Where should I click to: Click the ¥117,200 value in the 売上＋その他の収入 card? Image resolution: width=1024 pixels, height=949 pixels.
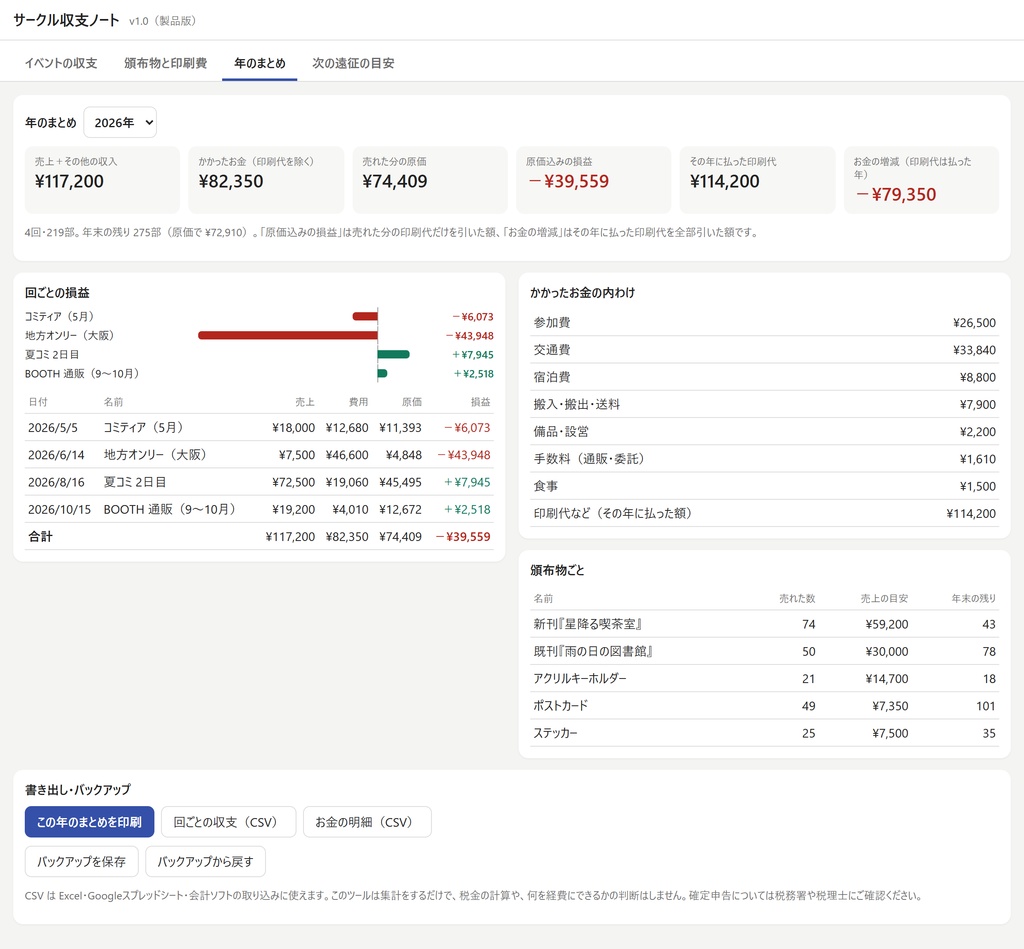click(69, 182)
